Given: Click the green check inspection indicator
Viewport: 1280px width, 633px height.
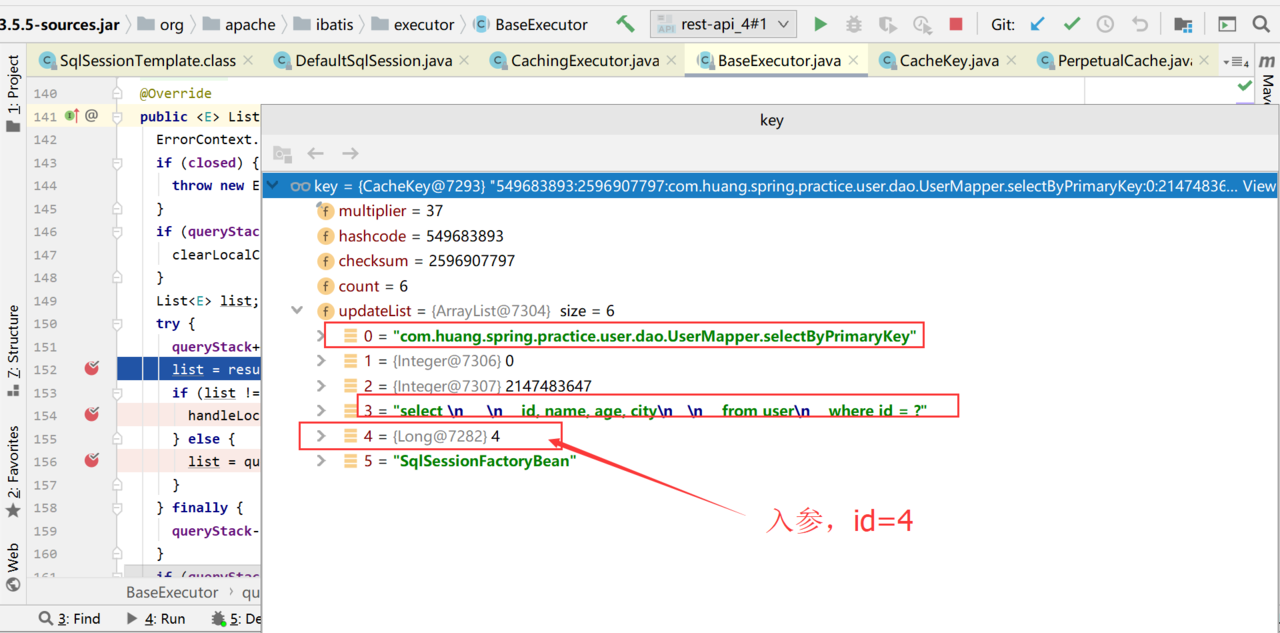Looking at the screenshot, I should click(1245, 86).
